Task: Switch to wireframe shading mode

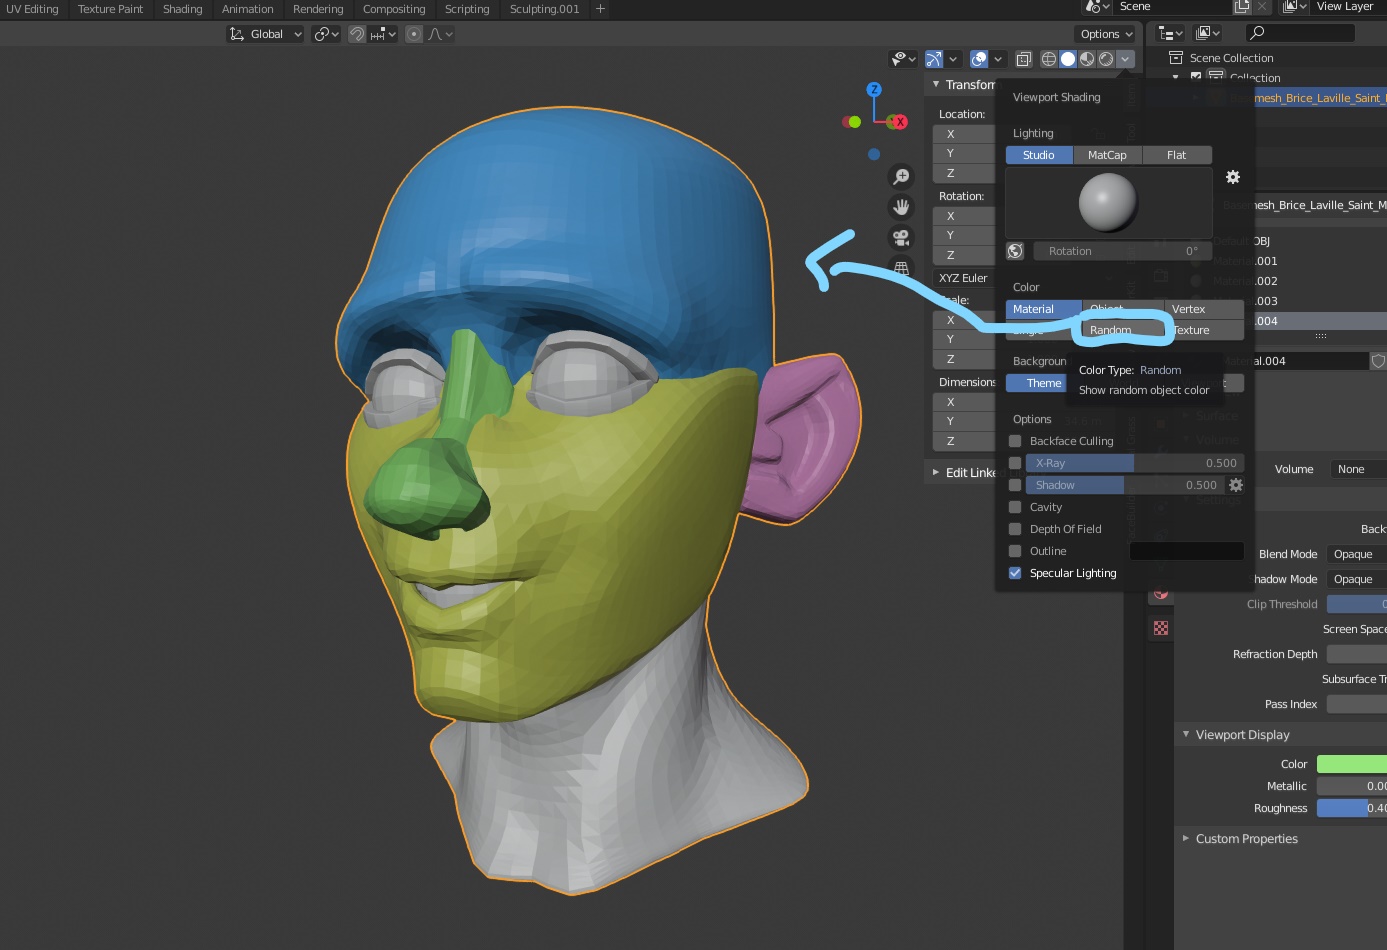Action: click(x=1049, y=59)
